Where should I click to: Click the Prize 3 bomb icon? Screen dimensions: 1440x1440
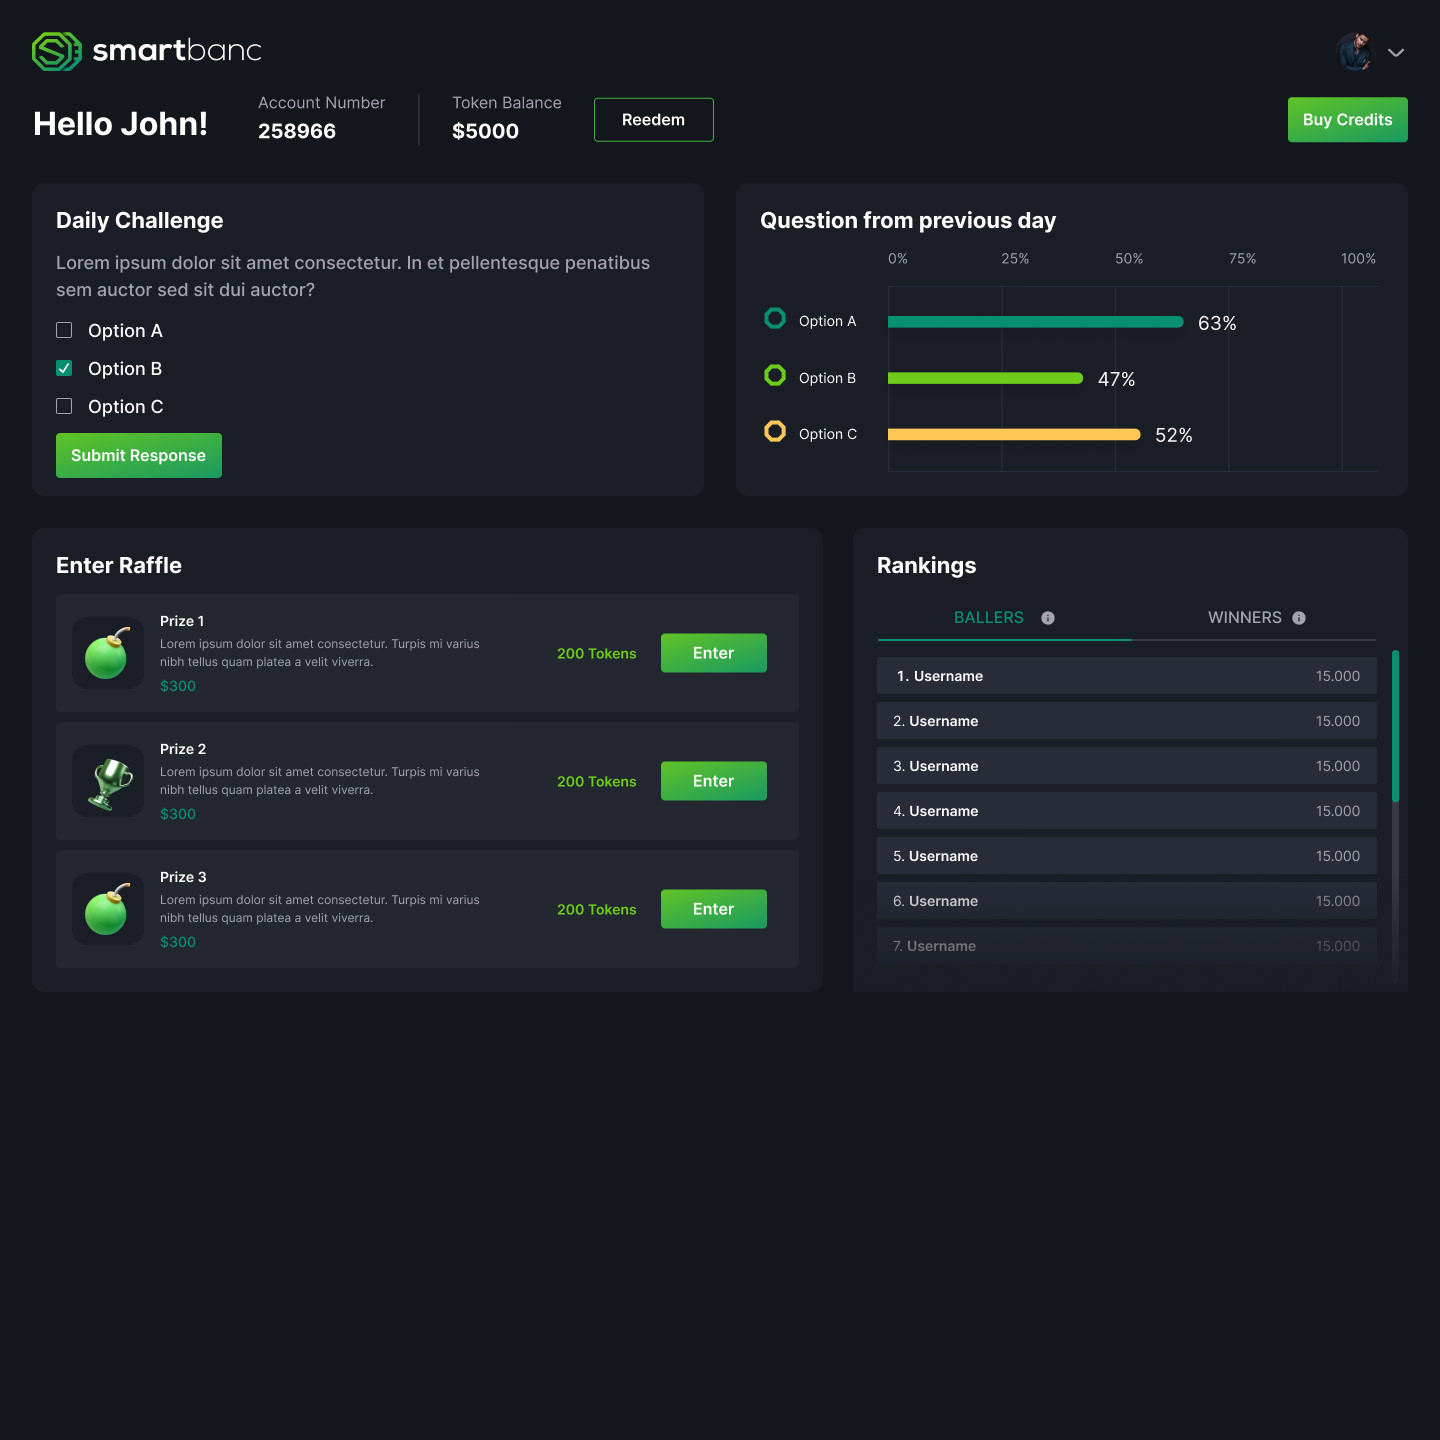pyautogui.click(x=108, y=909)
